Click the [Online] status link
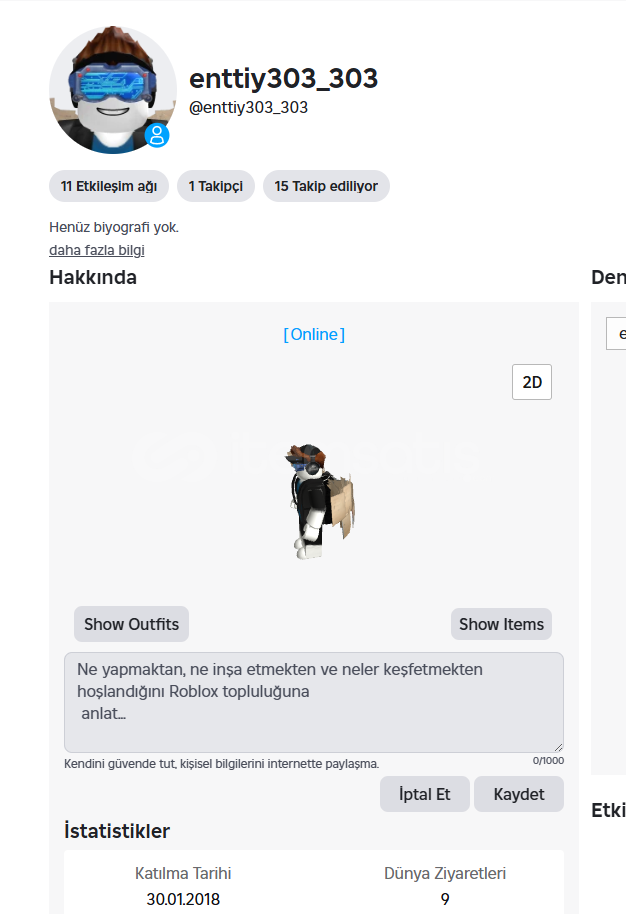626x914 pixels. pos(314,335)
